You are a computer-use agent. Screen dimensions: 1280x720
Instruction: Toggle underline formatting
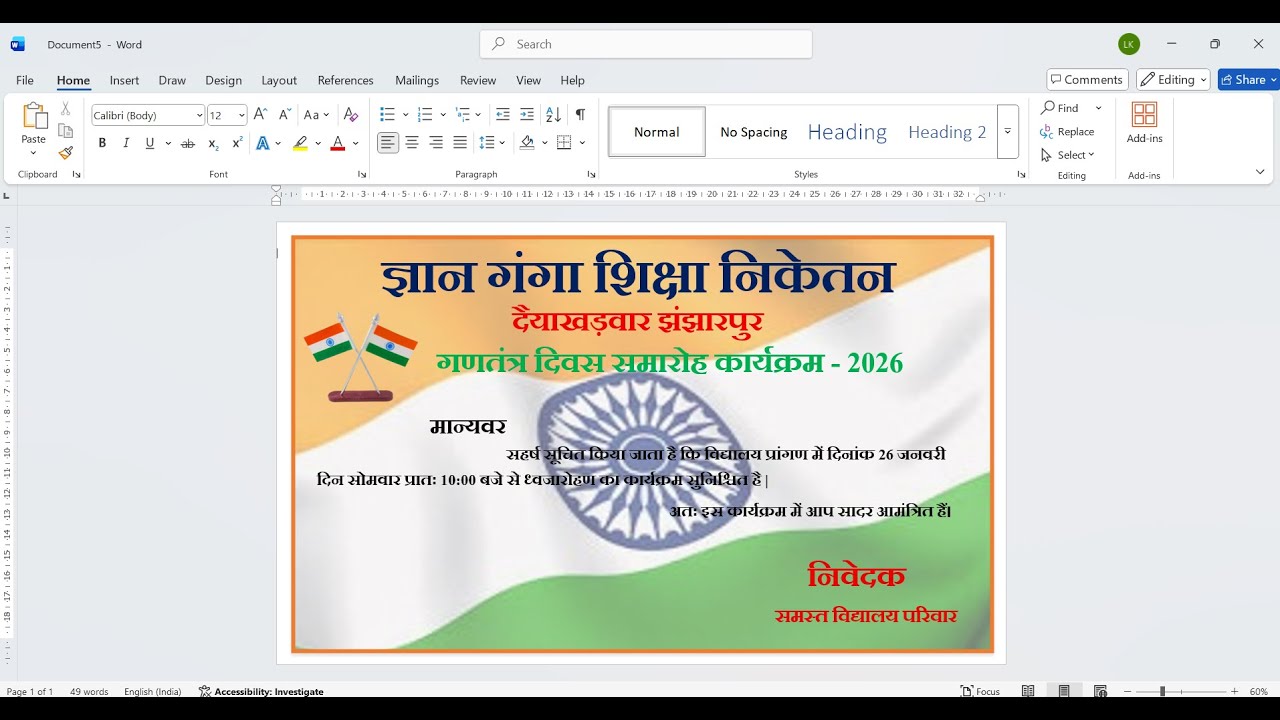[150, 143]
